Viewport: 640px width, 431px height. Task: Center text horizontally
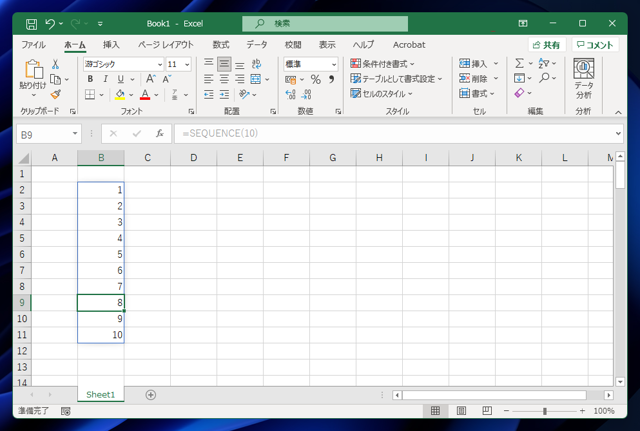[224, 79]
